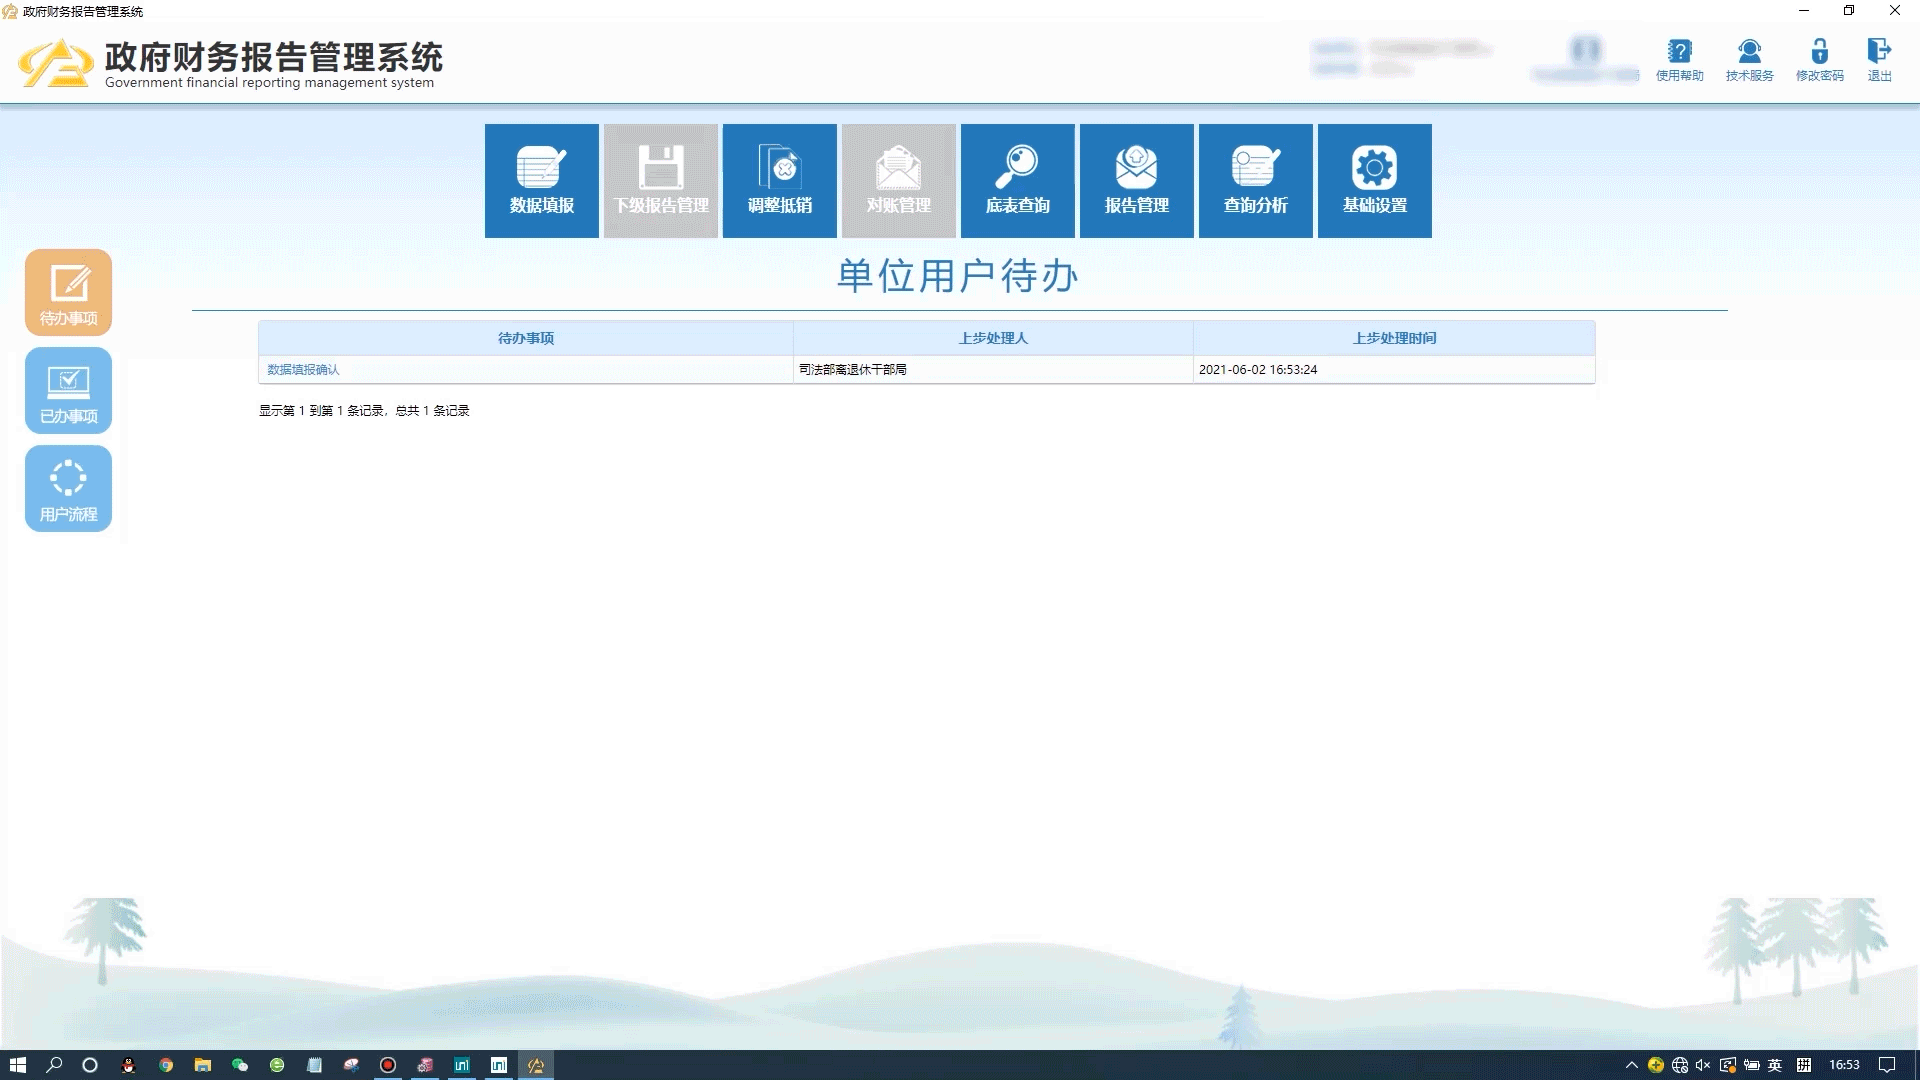Open the 报告管理 report management module
Screen dimensions: 1920x1080
click(1136, 181)
